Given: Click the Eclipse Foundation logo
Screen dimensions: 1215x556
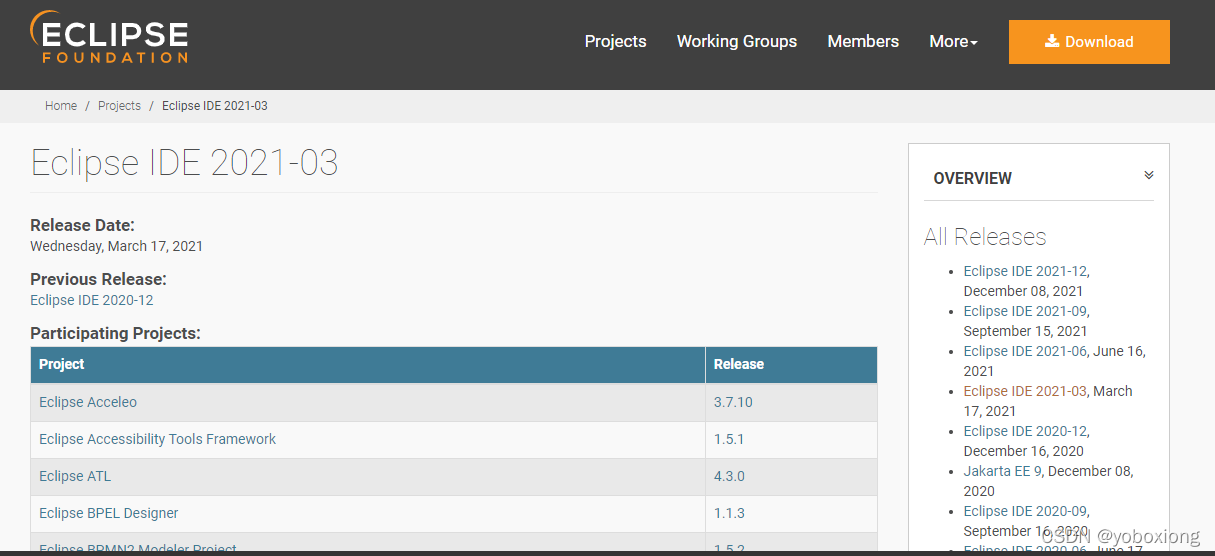Looking at the screenshot, I should coord(109,38).
